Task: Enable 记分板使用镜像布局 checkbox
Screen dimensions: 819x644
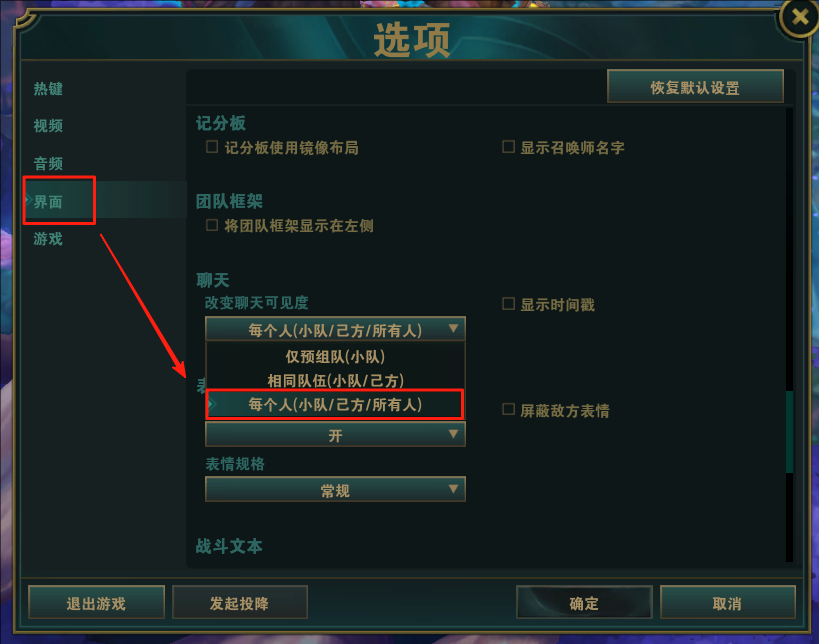Action: pos(212,147)
